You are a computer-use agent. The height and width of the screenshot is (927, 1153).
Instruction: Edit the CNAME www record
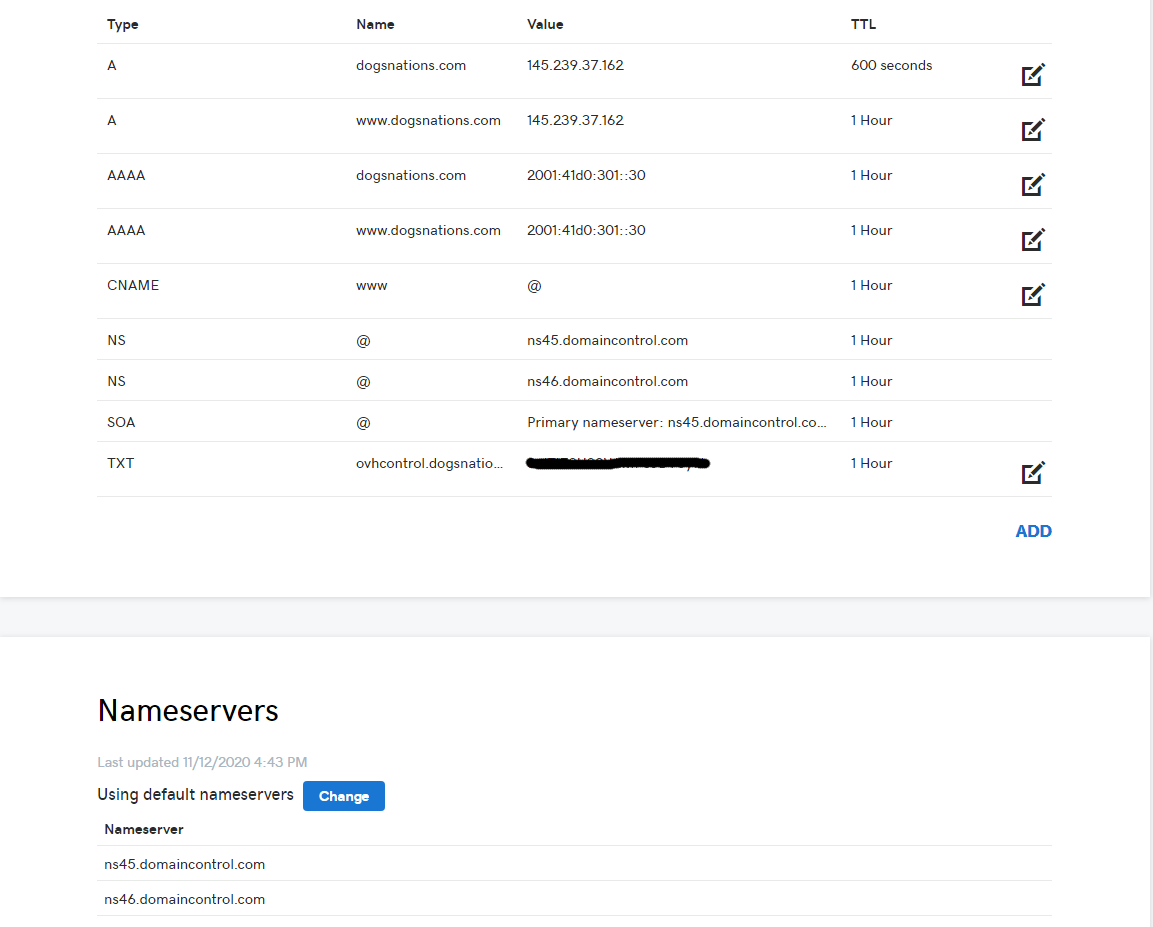point(1033,295)
